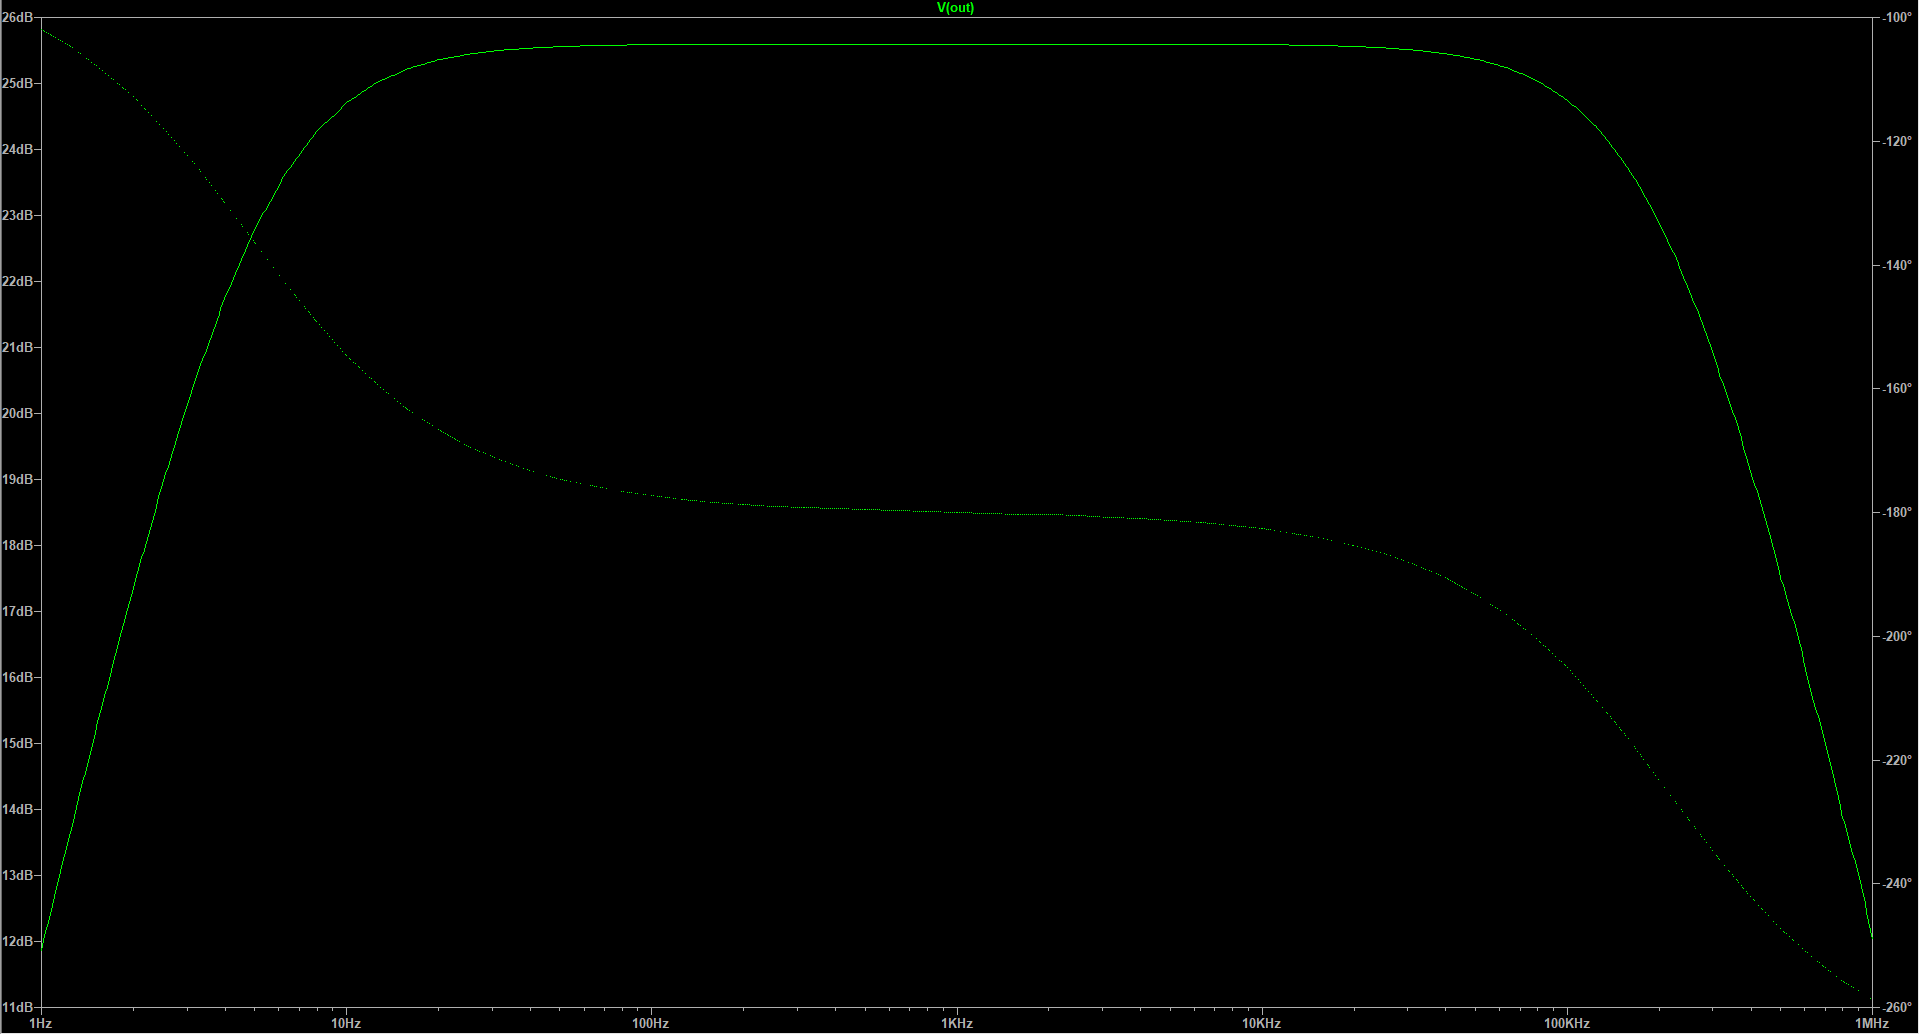Click the 21dB axis label
Image resolution: width=1920 pixels, height=1034 pixels.
coord(17,347)
